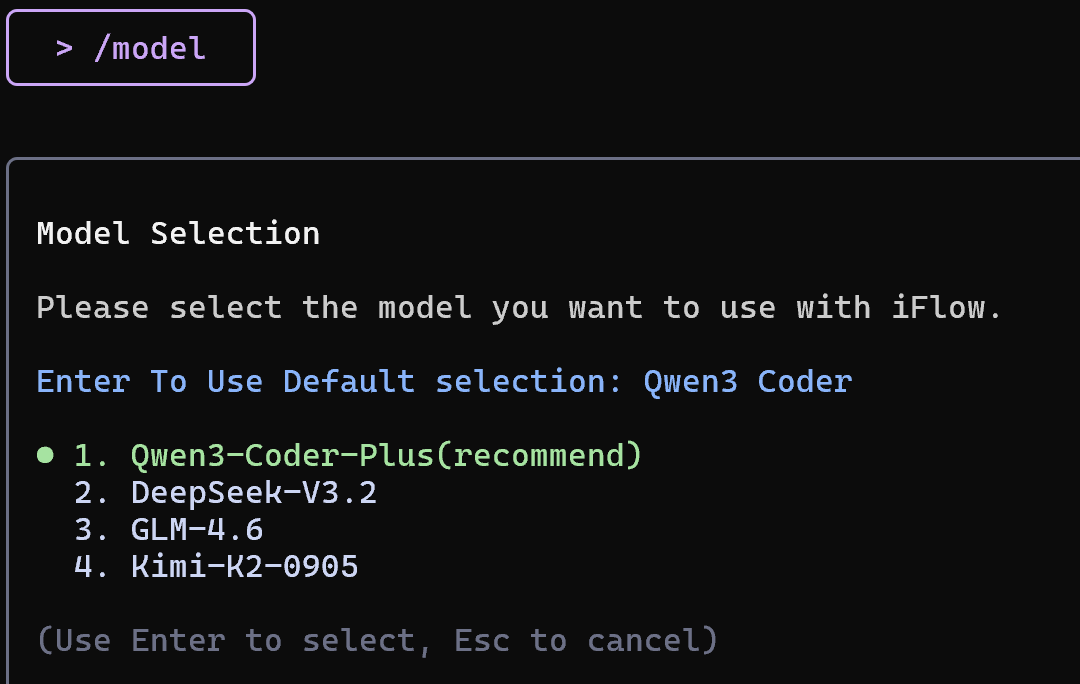
Task: Click the "Esc to cancel" hint text
Action: [586, 640]
